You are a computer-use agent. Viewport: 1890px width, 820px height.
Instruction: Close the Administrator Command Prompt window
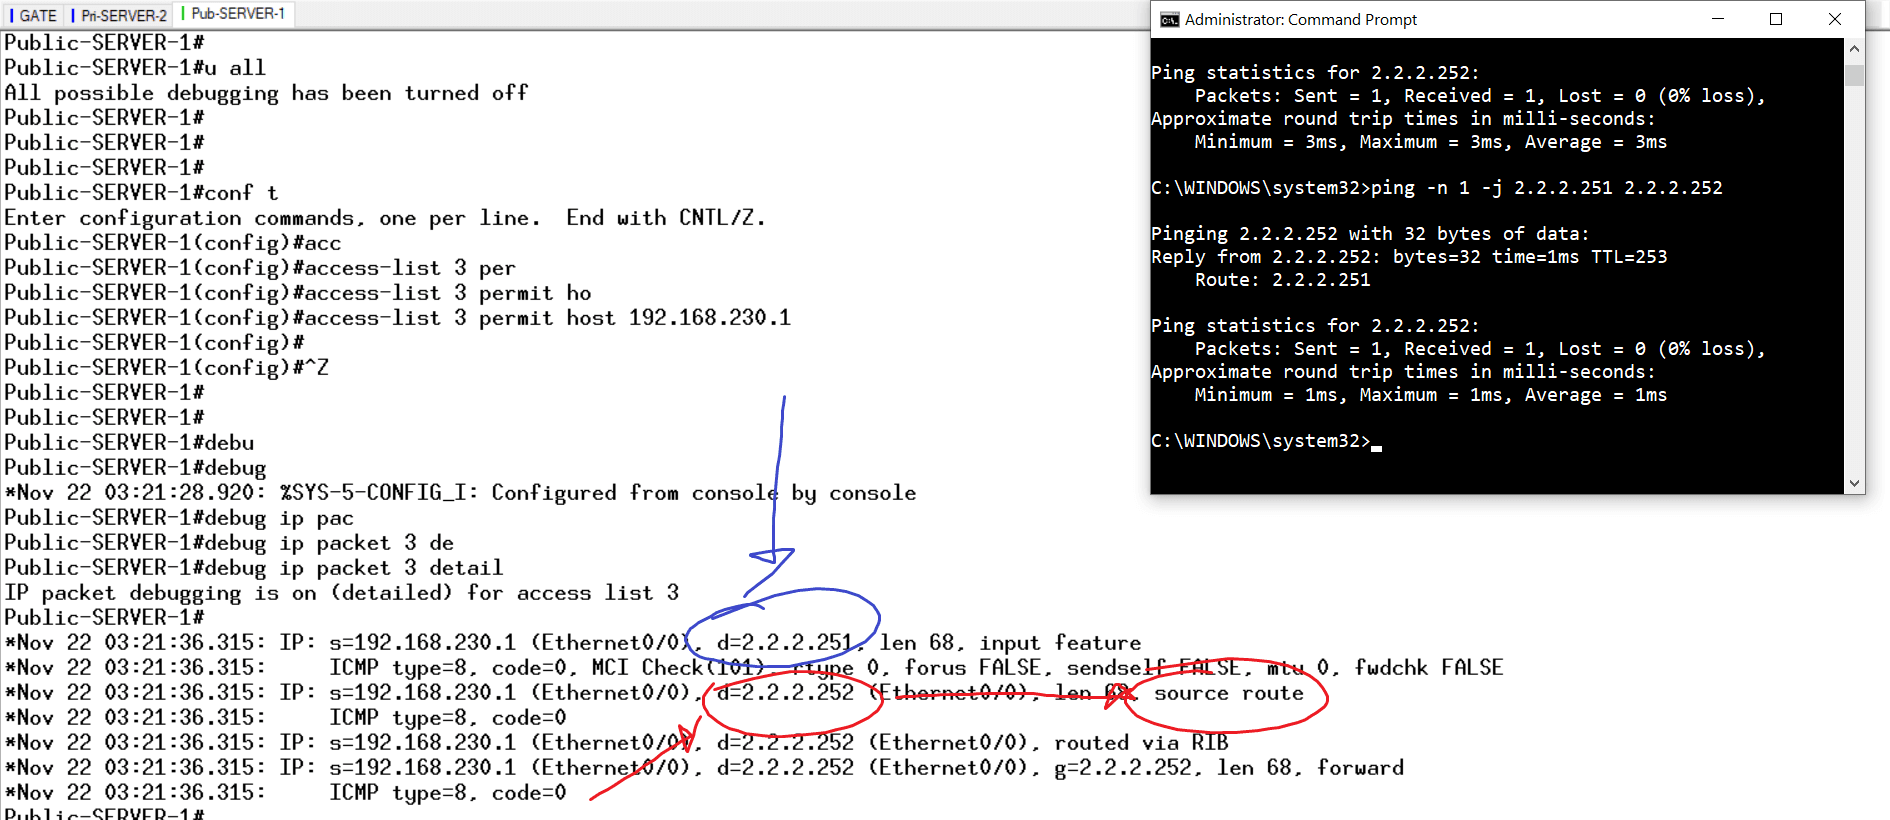[1835, 19]
